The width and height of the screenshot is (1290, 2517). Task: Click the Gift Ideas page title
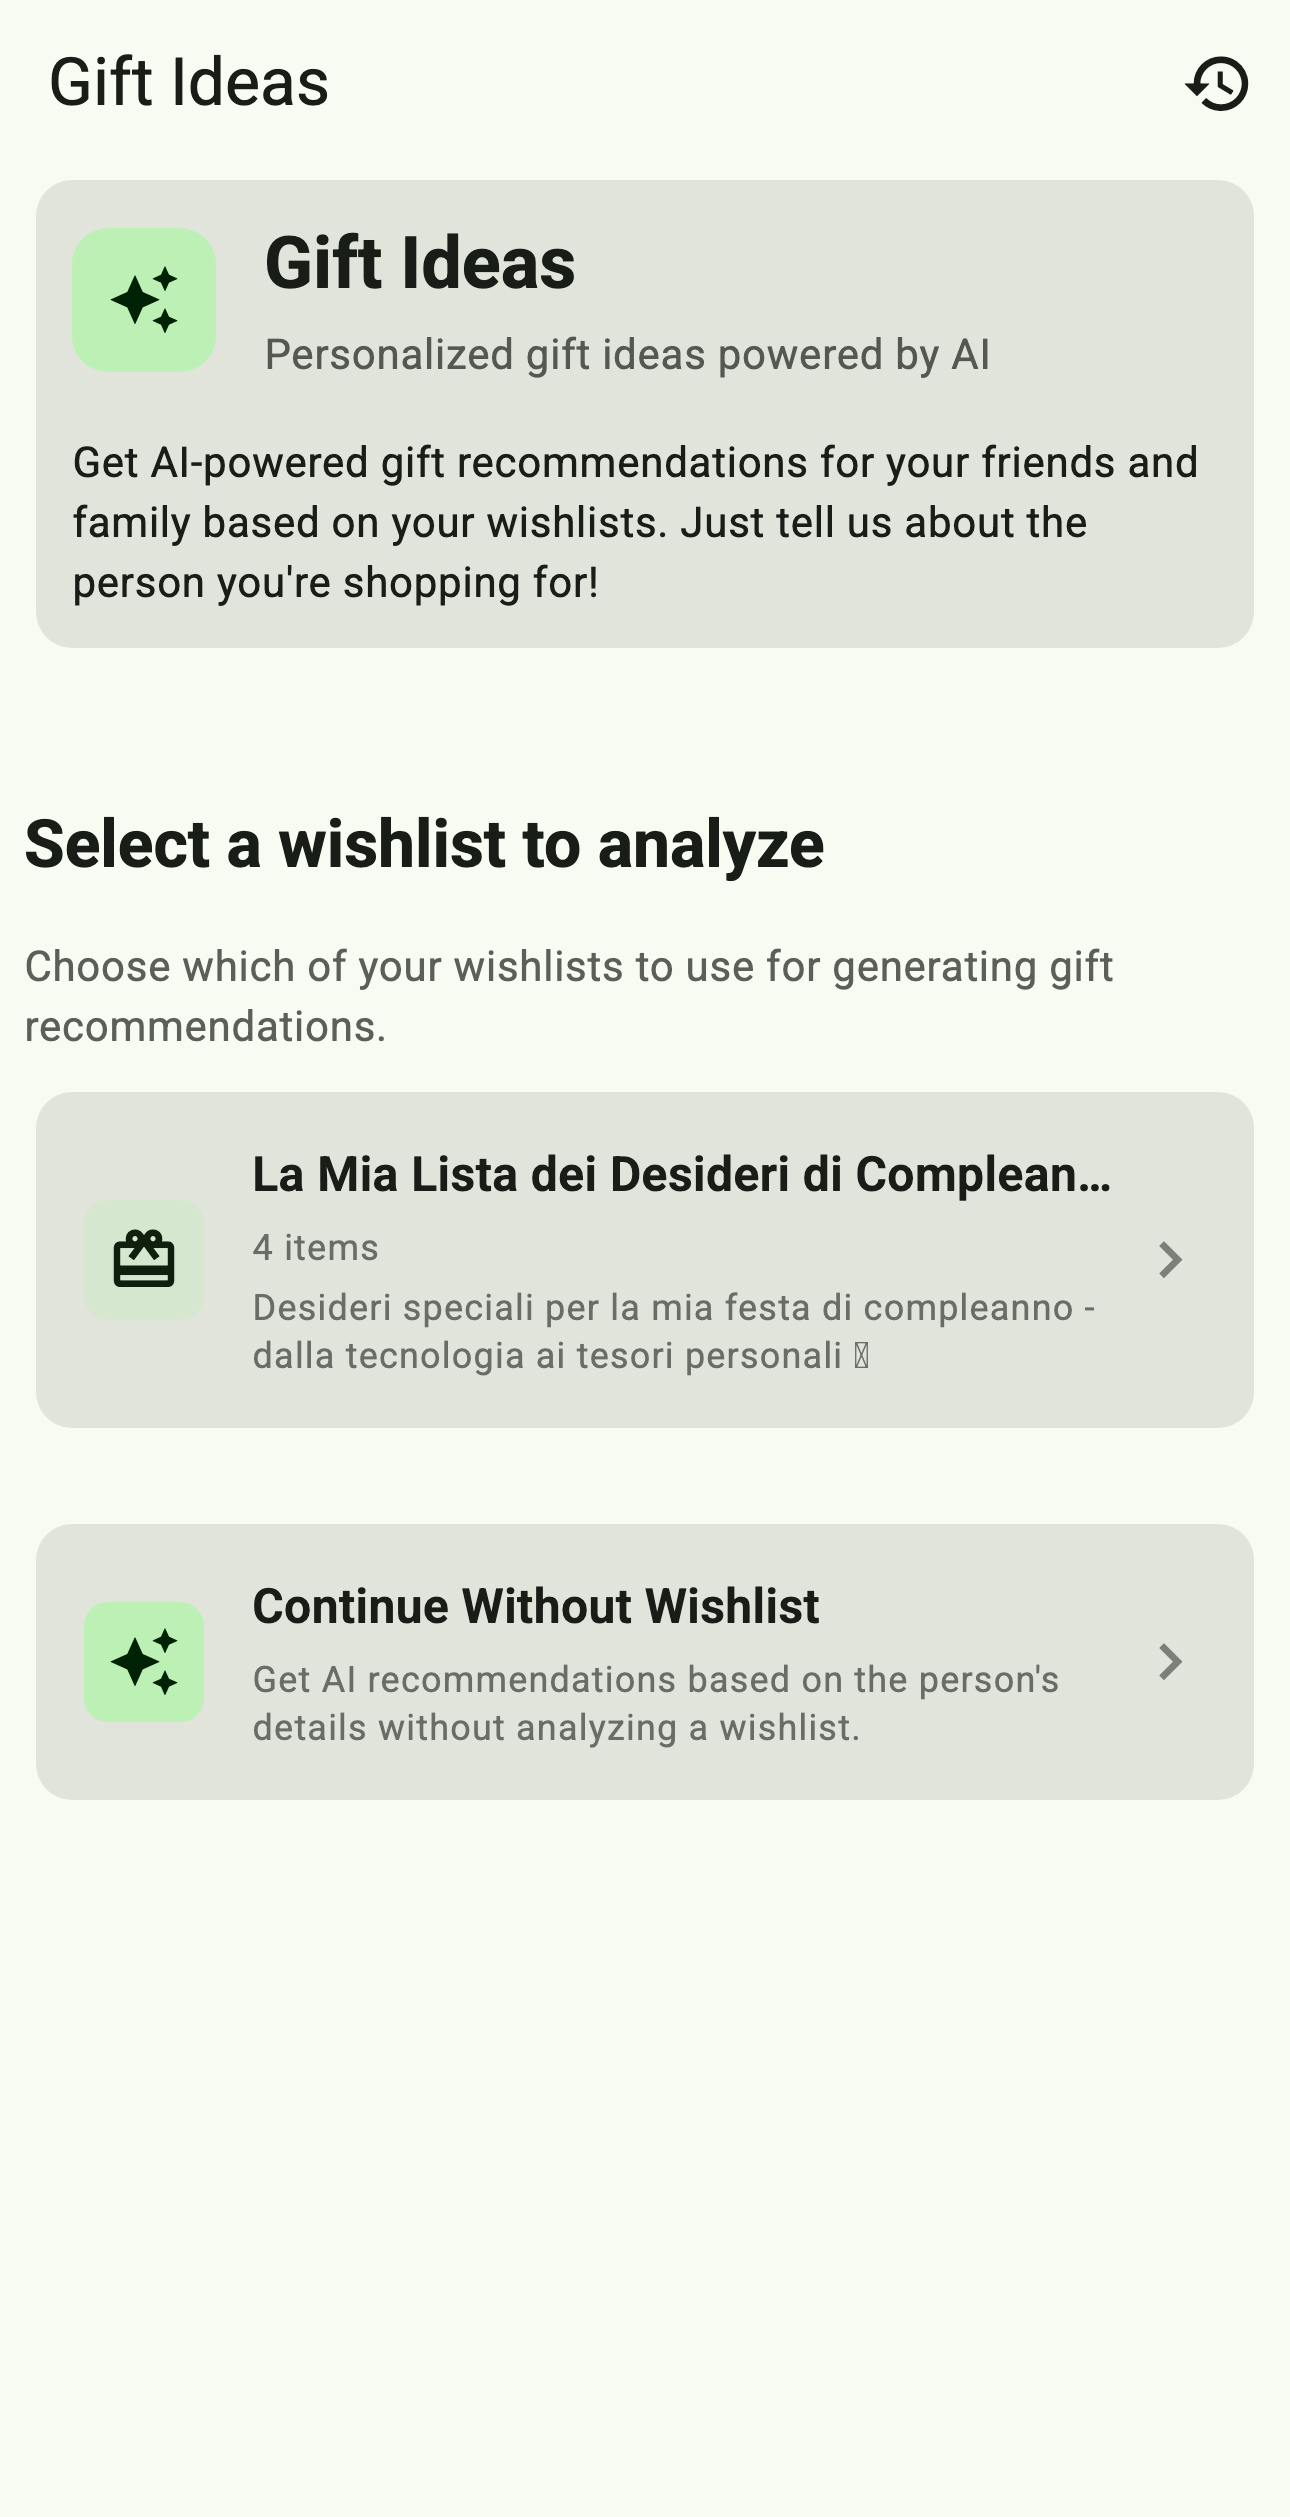(x=189, y=82)
